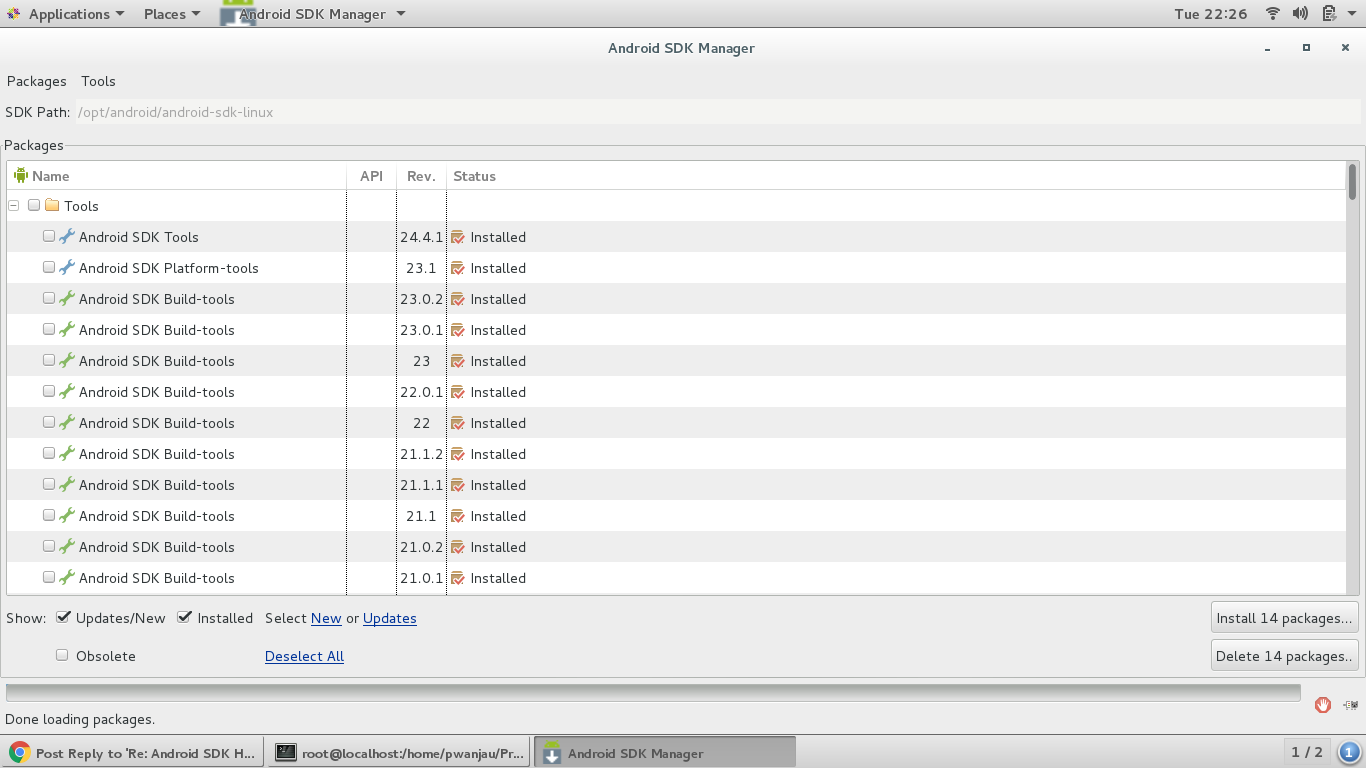Image resolution: width=1366 pixels, height=768 pixels.
Task: Click the Tools folder icon in package tree
Action: click(52, 205)
